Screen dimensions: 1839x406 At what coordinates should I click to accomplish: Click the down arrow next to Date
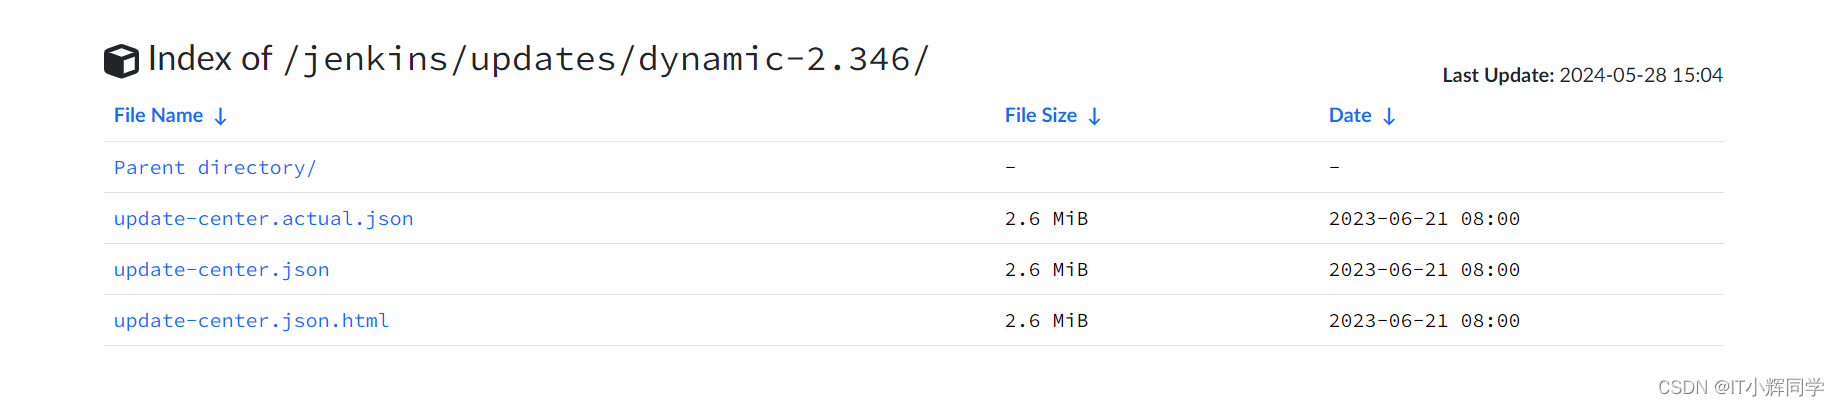1389,116
